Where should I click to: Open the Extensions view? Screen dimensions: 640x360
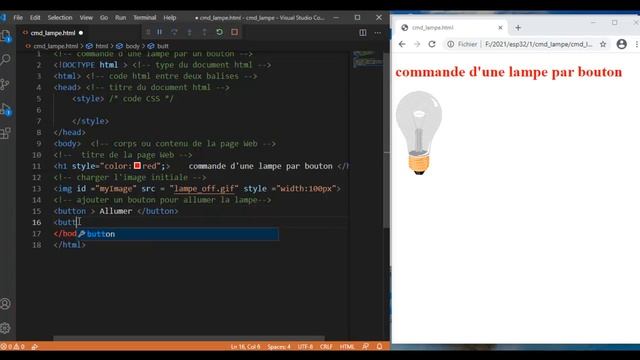pos(6,133)
